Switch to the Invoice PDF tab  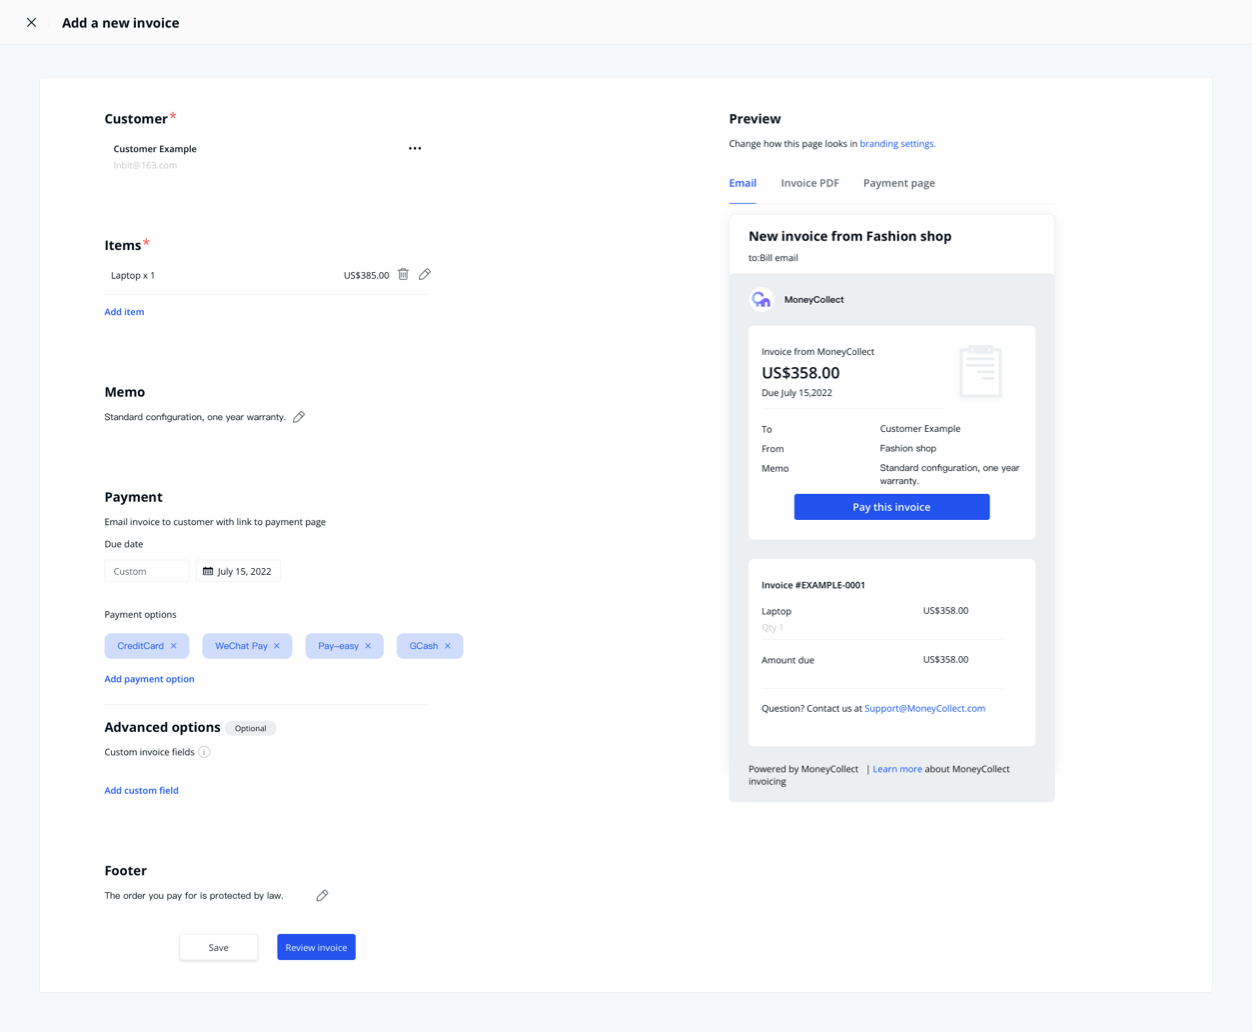(x=809, y=183)
